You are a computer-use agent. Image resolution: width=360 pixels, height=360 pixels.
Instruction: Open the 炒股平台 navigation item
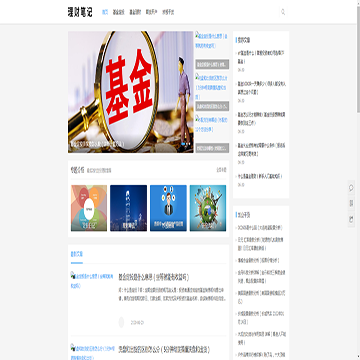(168, 12)
